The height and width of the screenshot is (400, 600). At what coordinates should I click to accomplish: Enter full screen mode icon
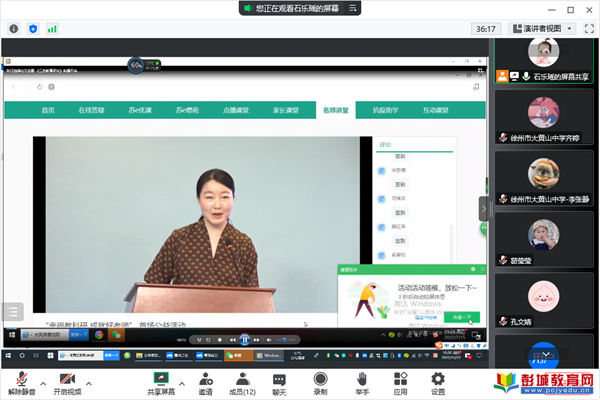click(589, 29)
